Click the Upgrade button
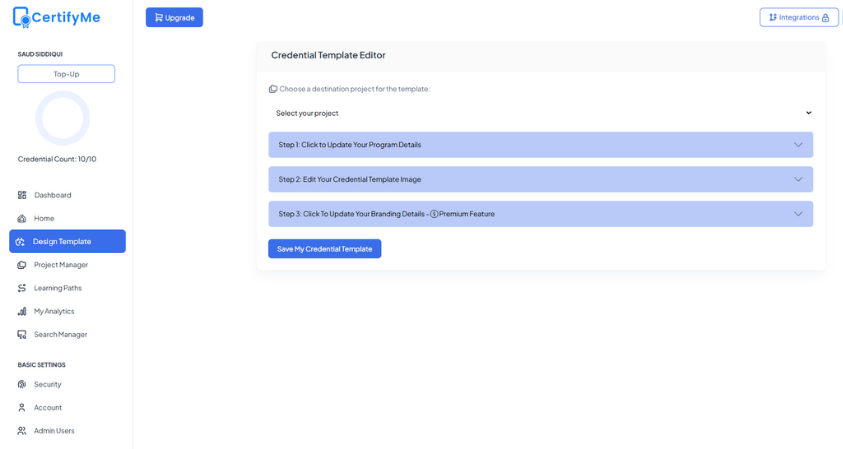The height and width of the screenshot is (449, 843). coord(174,17)
